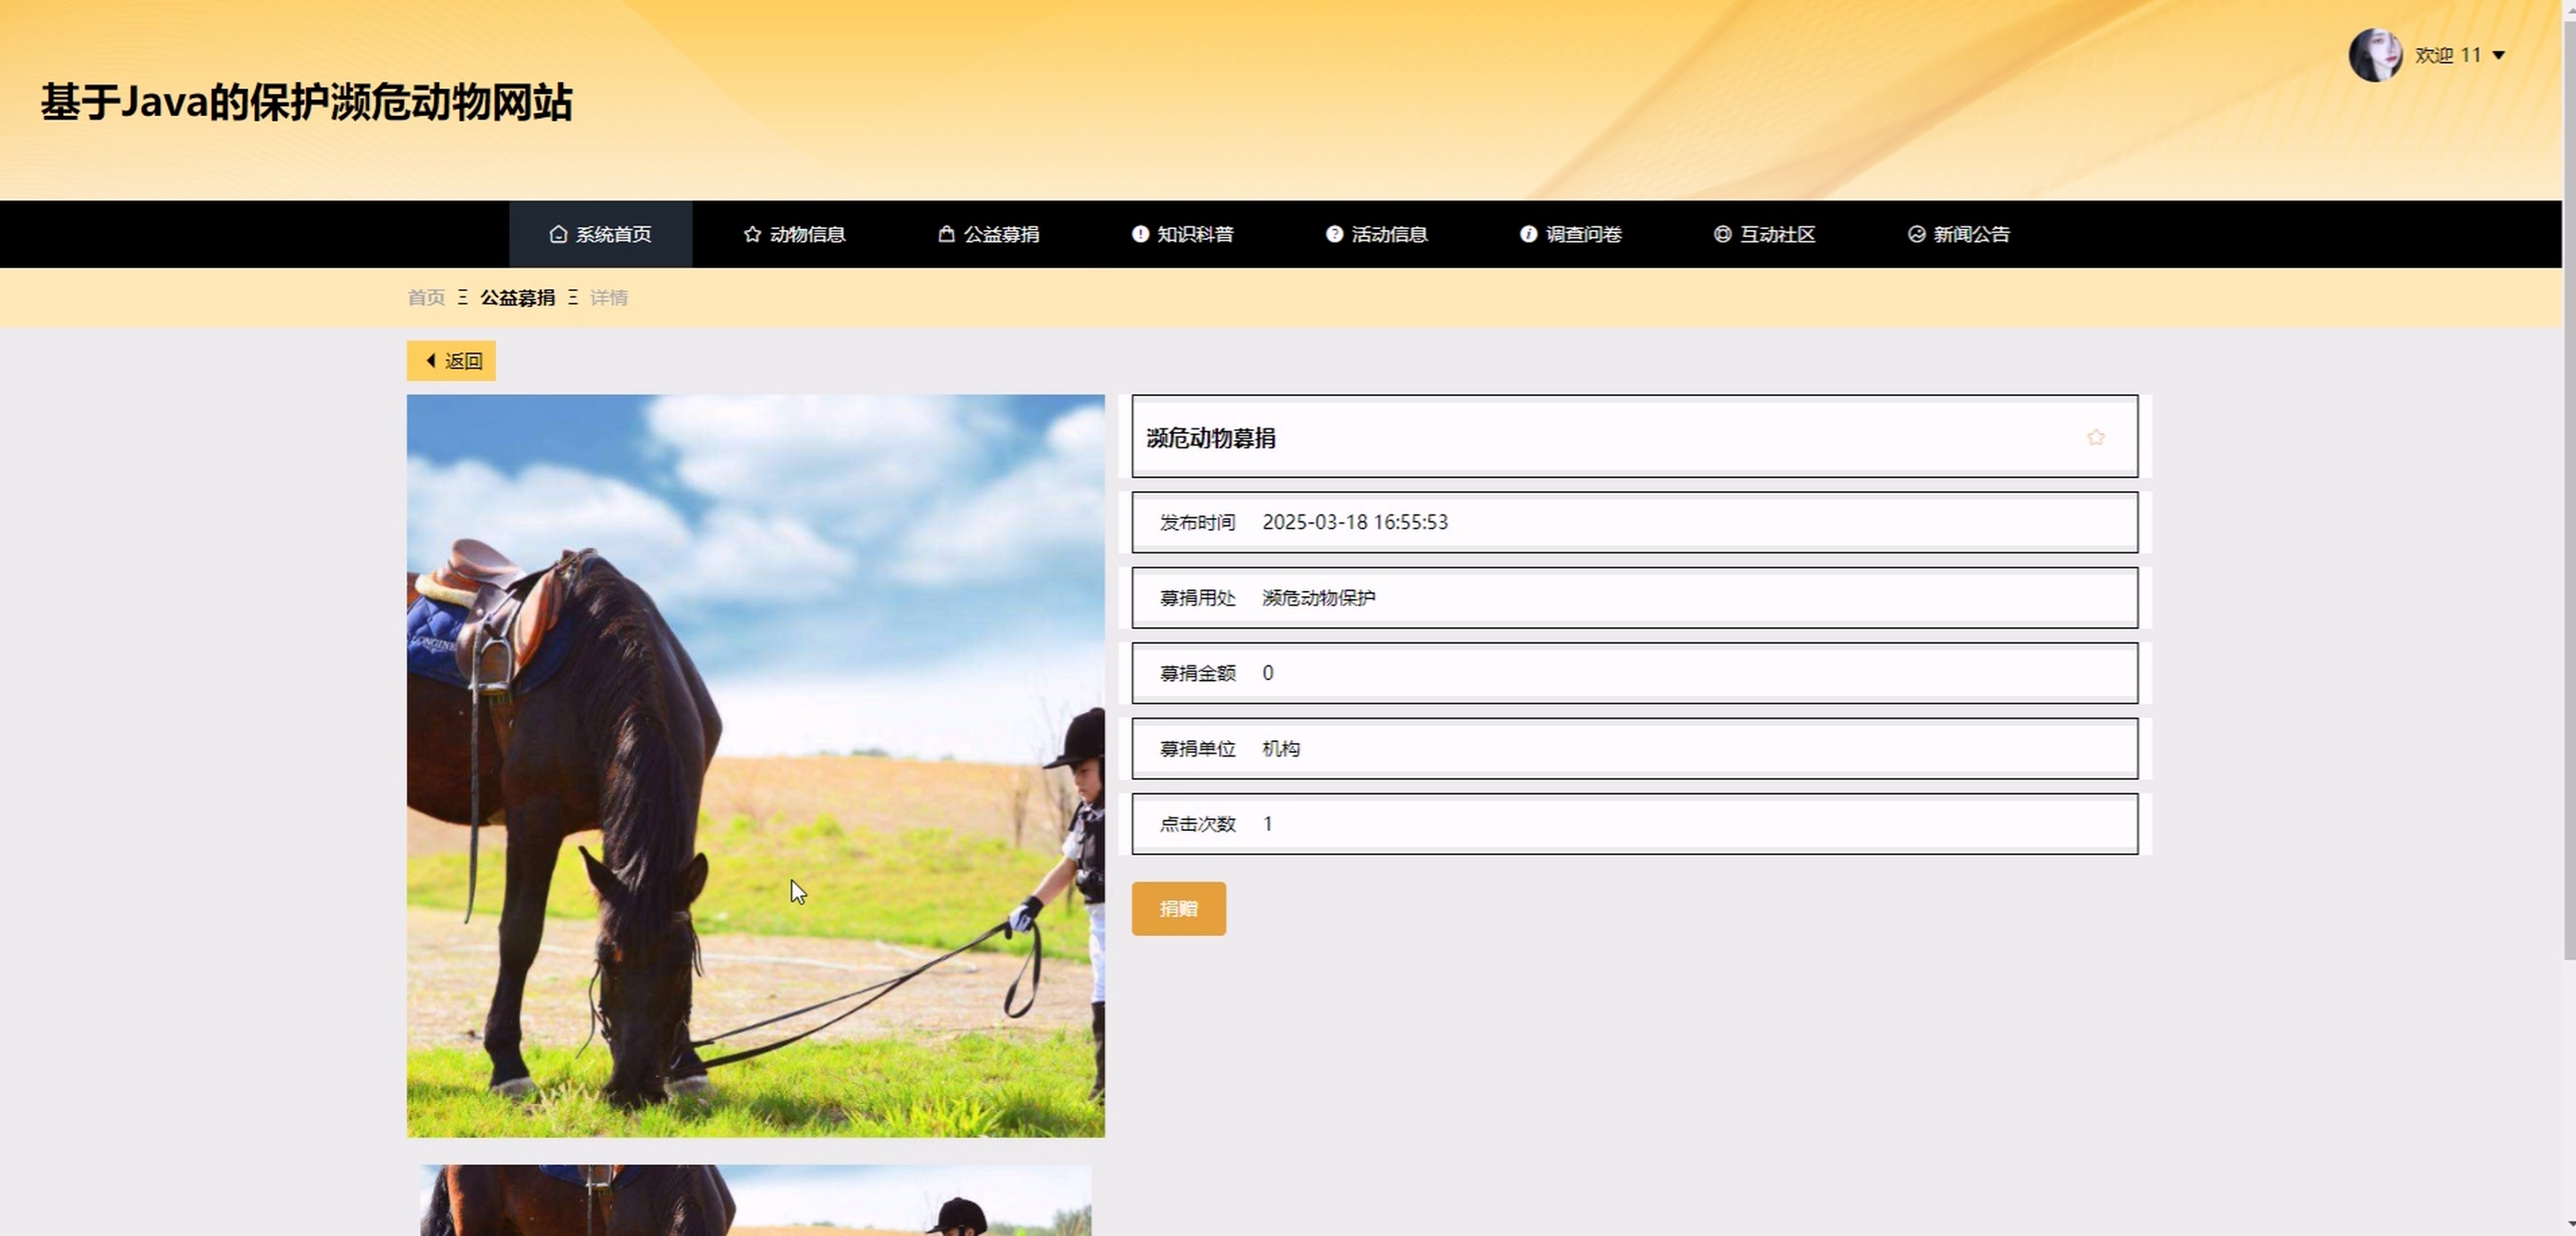Click the home icon beside 系统首页
The width and height of the screenshot is (2576, 1236).
pyautogui.click(x=558, y=234)
